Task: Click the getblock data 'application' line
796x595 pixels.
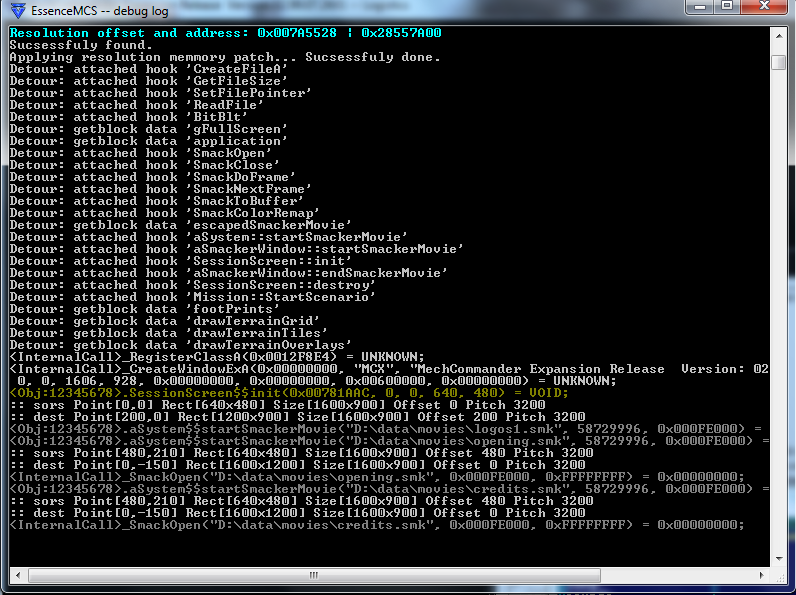Action: [149, 141]
